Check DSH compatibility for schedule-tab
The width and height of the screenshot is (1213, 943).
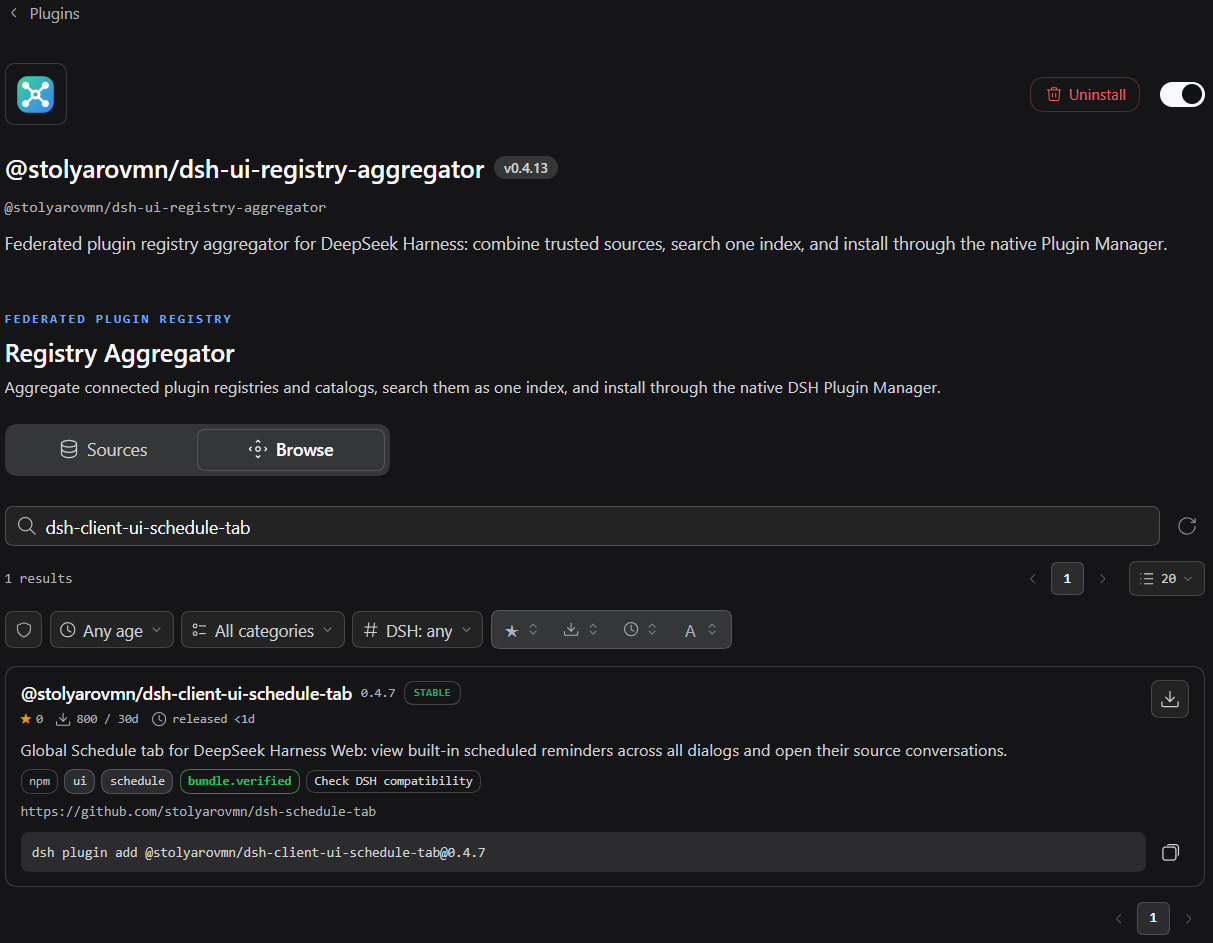pos(393,781)
